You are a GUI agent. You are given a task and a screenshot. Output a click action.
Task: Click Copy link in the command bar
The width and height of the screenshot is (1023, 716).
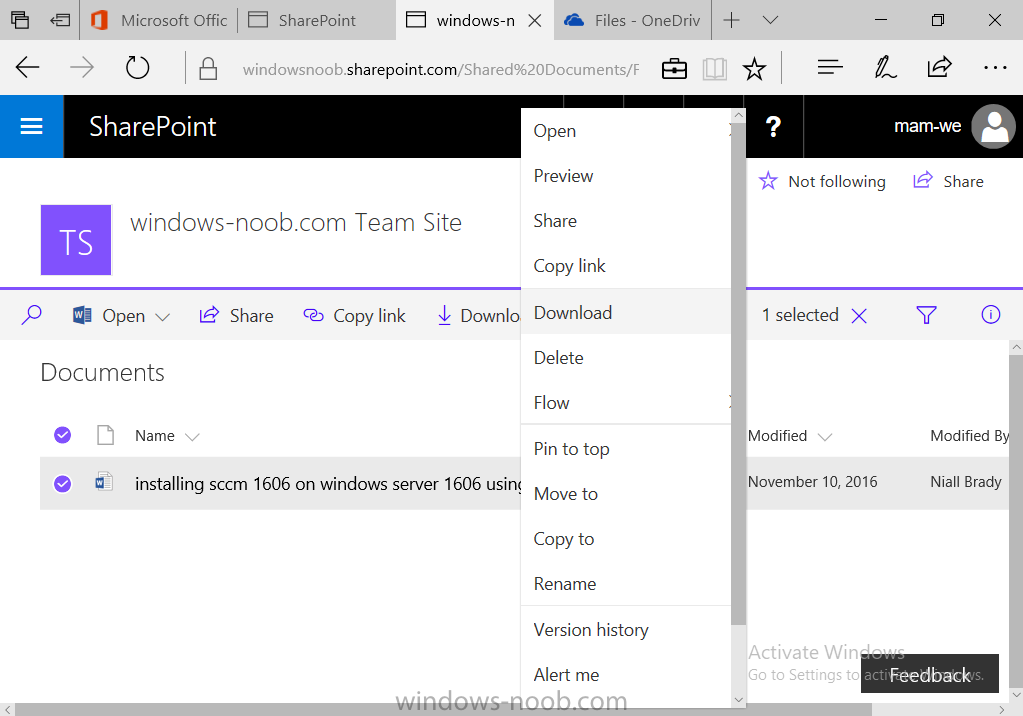coord(354,315)
